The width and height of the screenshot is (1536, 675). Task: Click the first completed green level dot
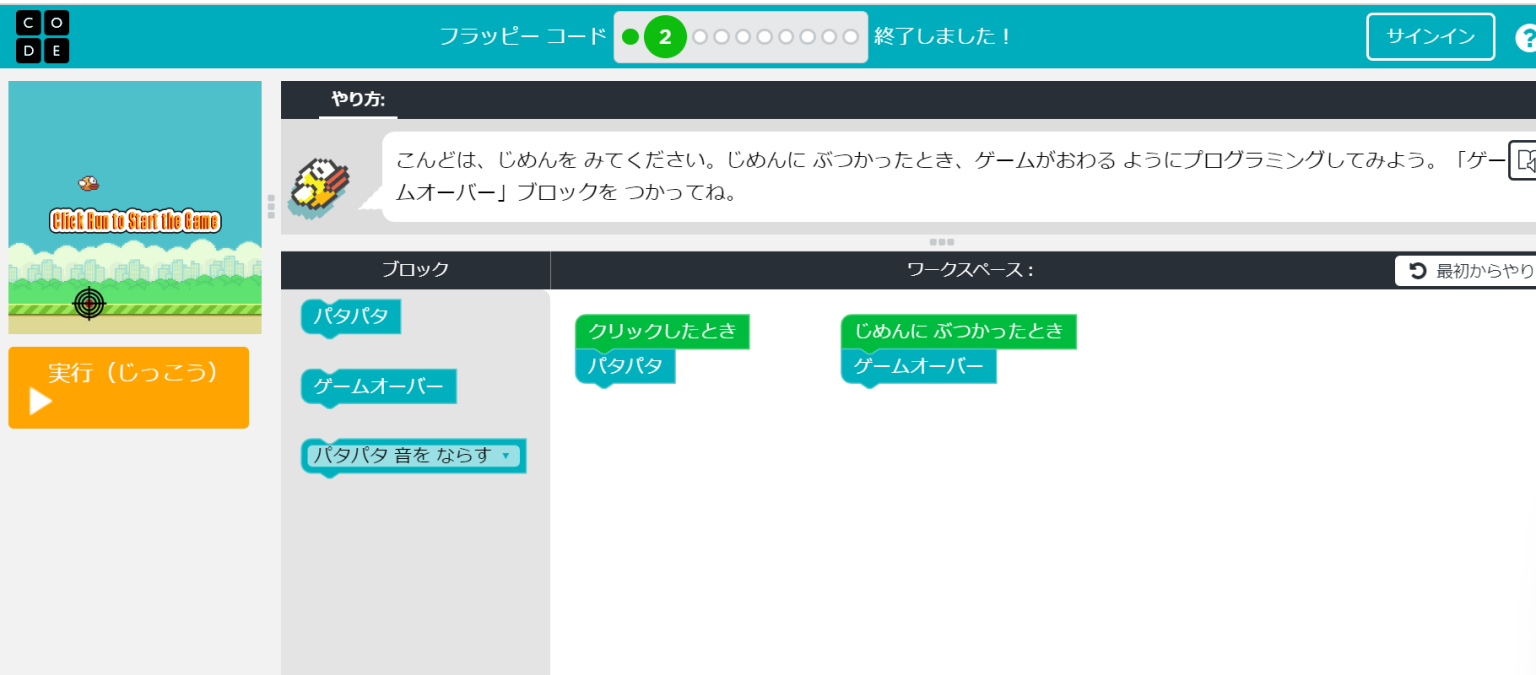630,37
